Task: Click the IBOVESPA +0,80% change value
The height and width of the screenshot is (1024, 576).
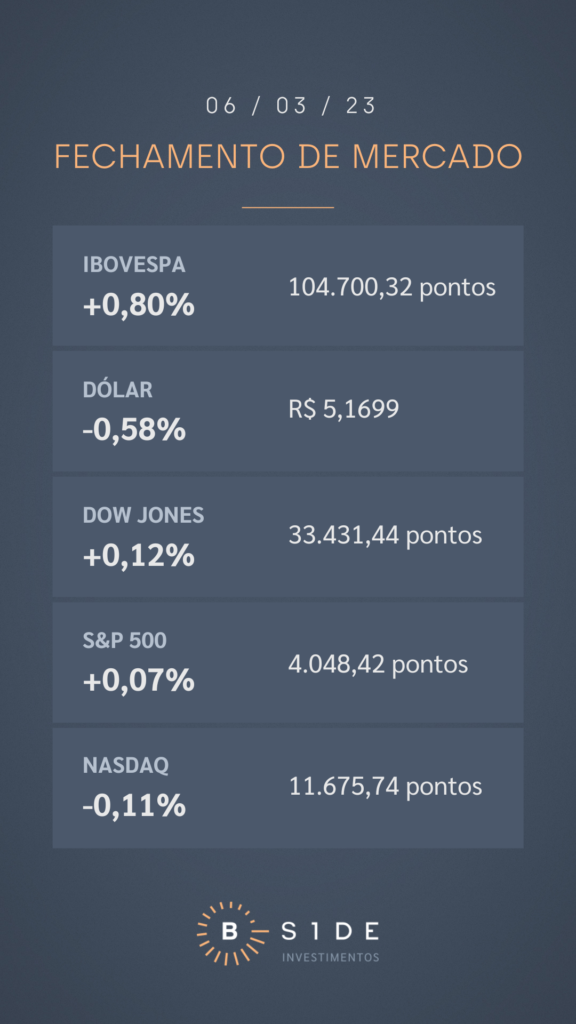Action: click(139, 305)
